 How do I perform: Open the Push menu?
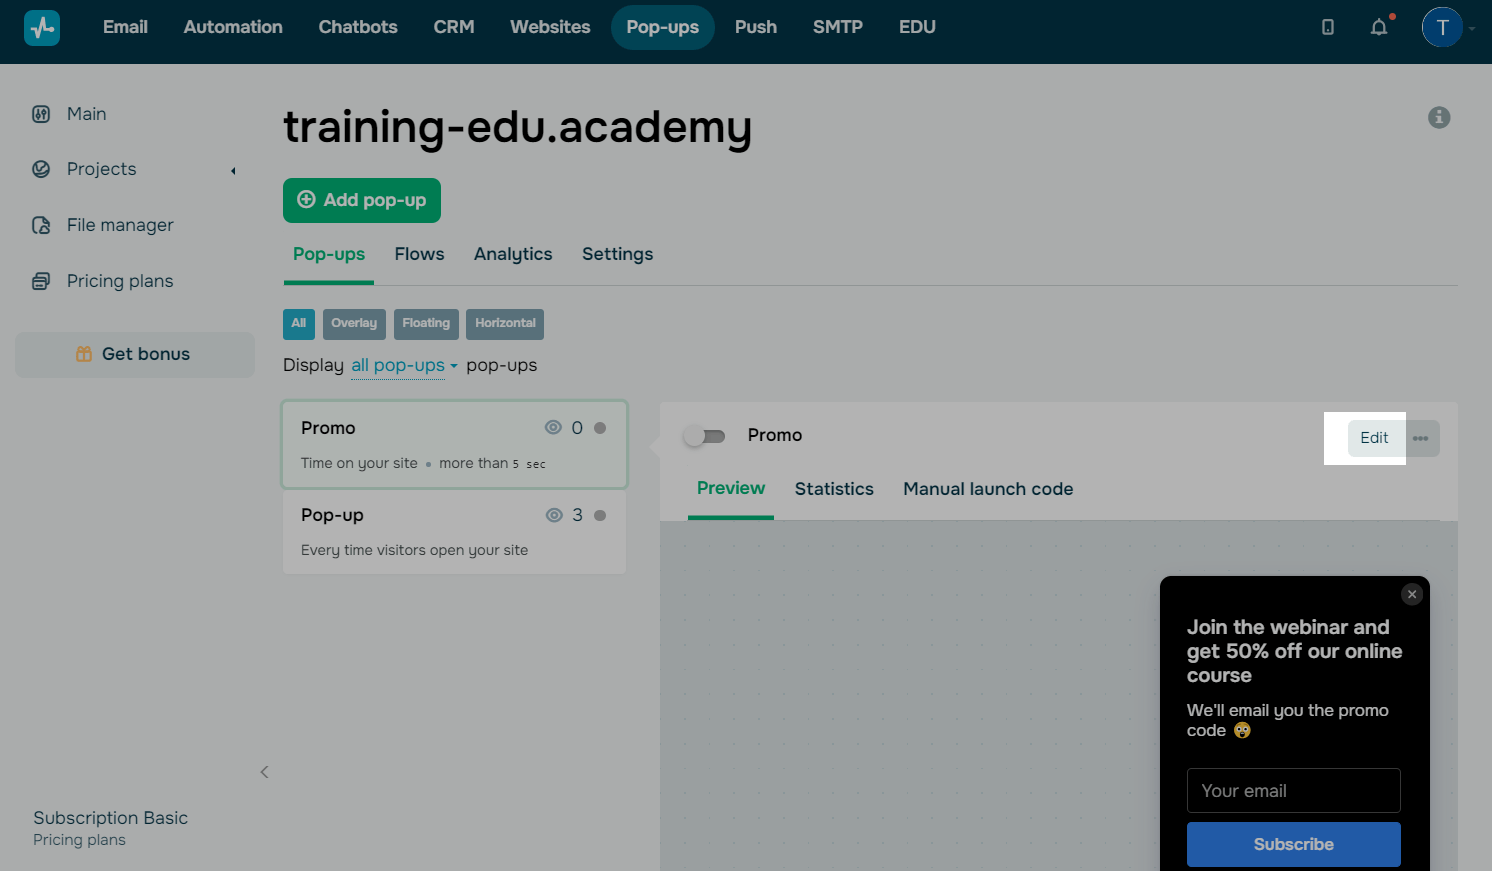[x=756, y=27]
